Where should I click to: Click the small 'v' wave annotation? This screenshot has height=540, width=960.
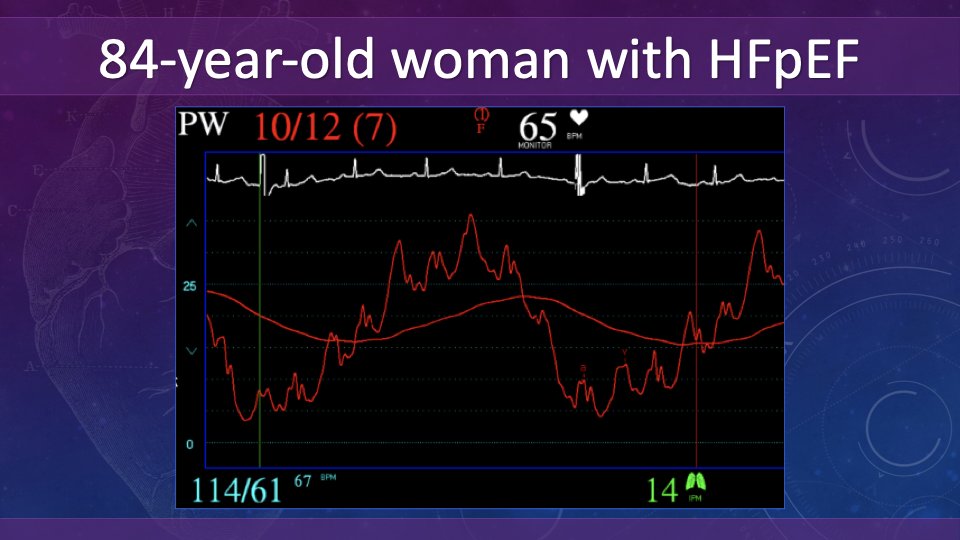tap(624, 352)
